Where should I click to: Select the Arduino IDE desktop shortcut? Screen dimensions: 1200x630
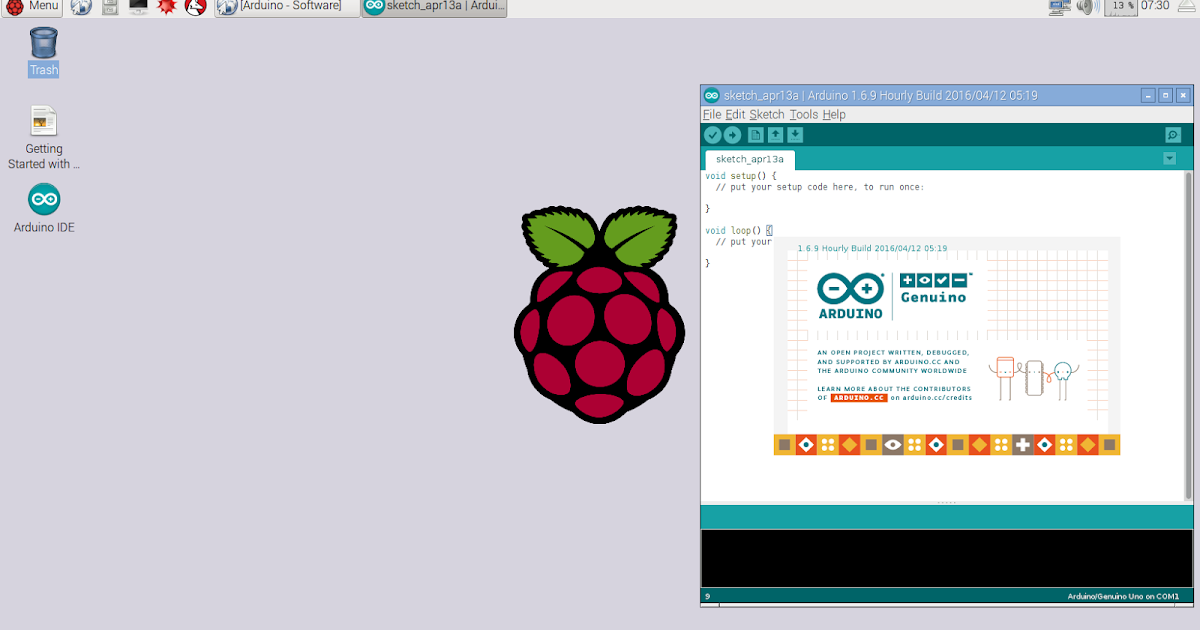44,208
